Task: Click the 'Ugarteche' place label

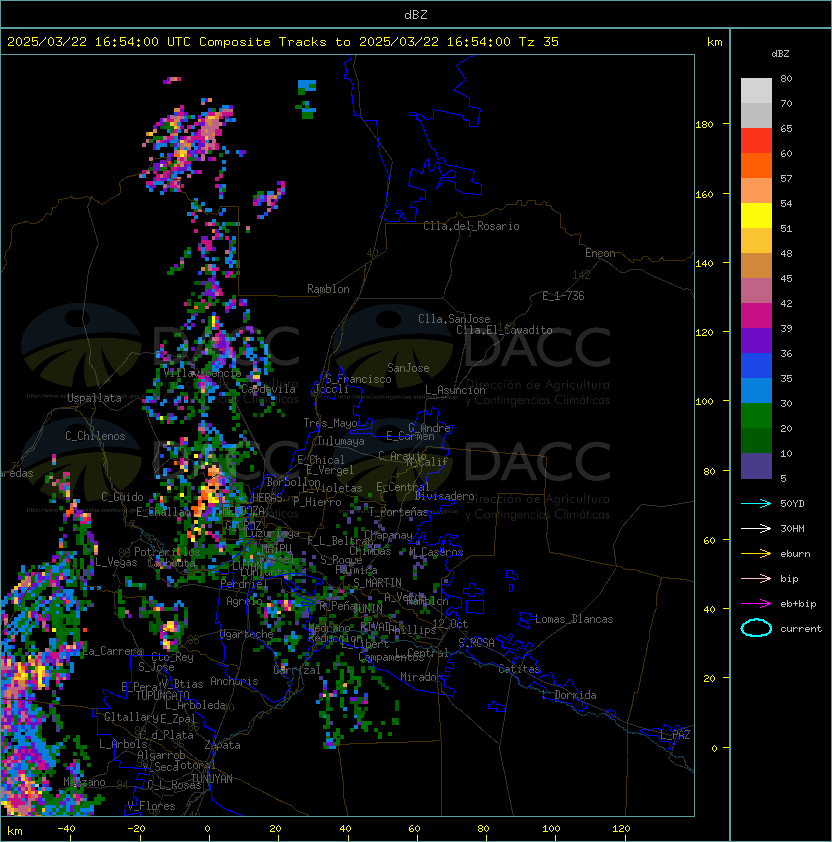Action: point(247,634)
